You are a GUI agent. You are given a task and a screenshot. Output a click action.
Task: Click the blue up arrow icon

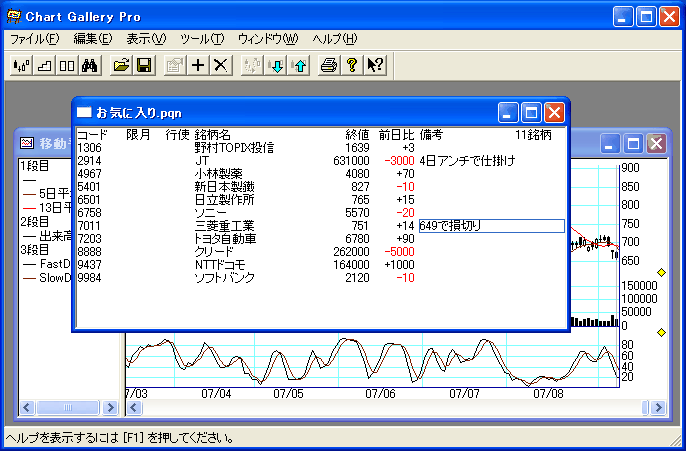(299, 65)
